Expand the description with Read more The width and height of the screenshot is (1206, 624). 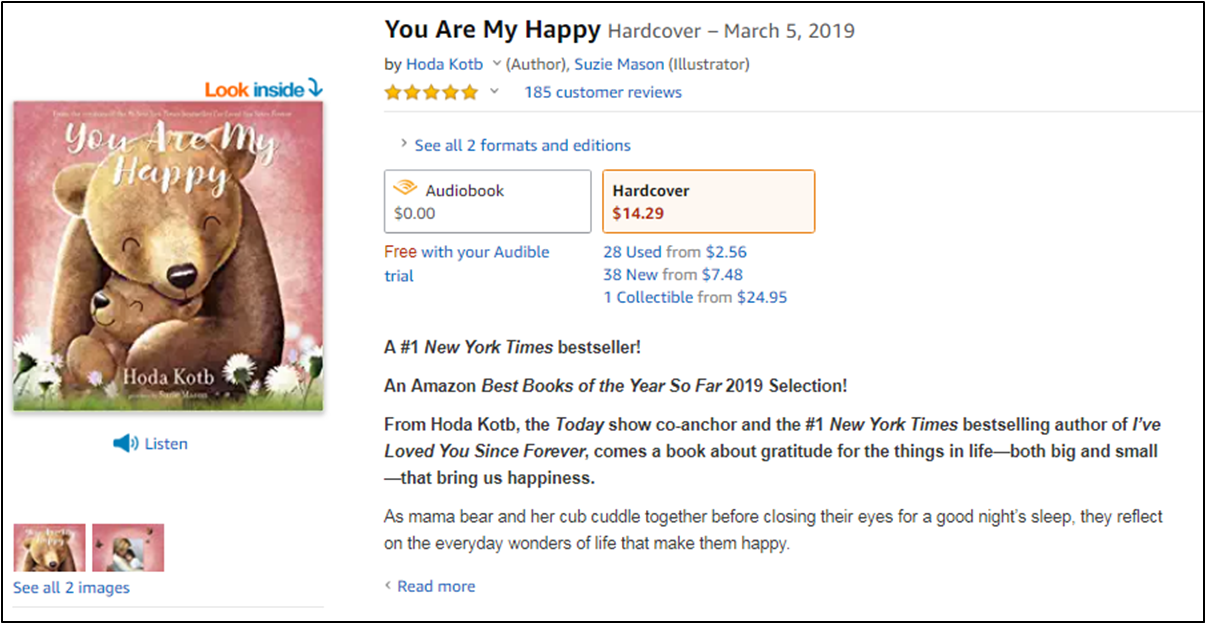436,586
